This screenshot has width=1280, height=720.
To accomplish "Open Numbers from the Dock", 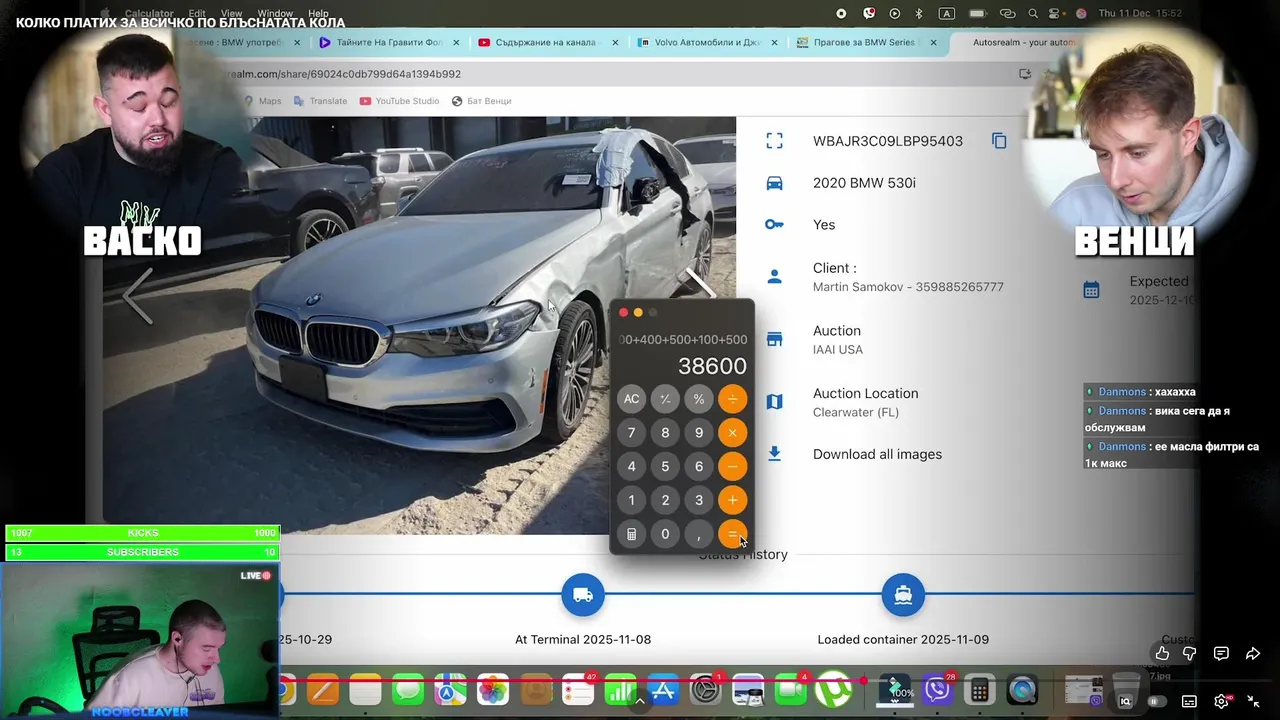I will [621, 690].
